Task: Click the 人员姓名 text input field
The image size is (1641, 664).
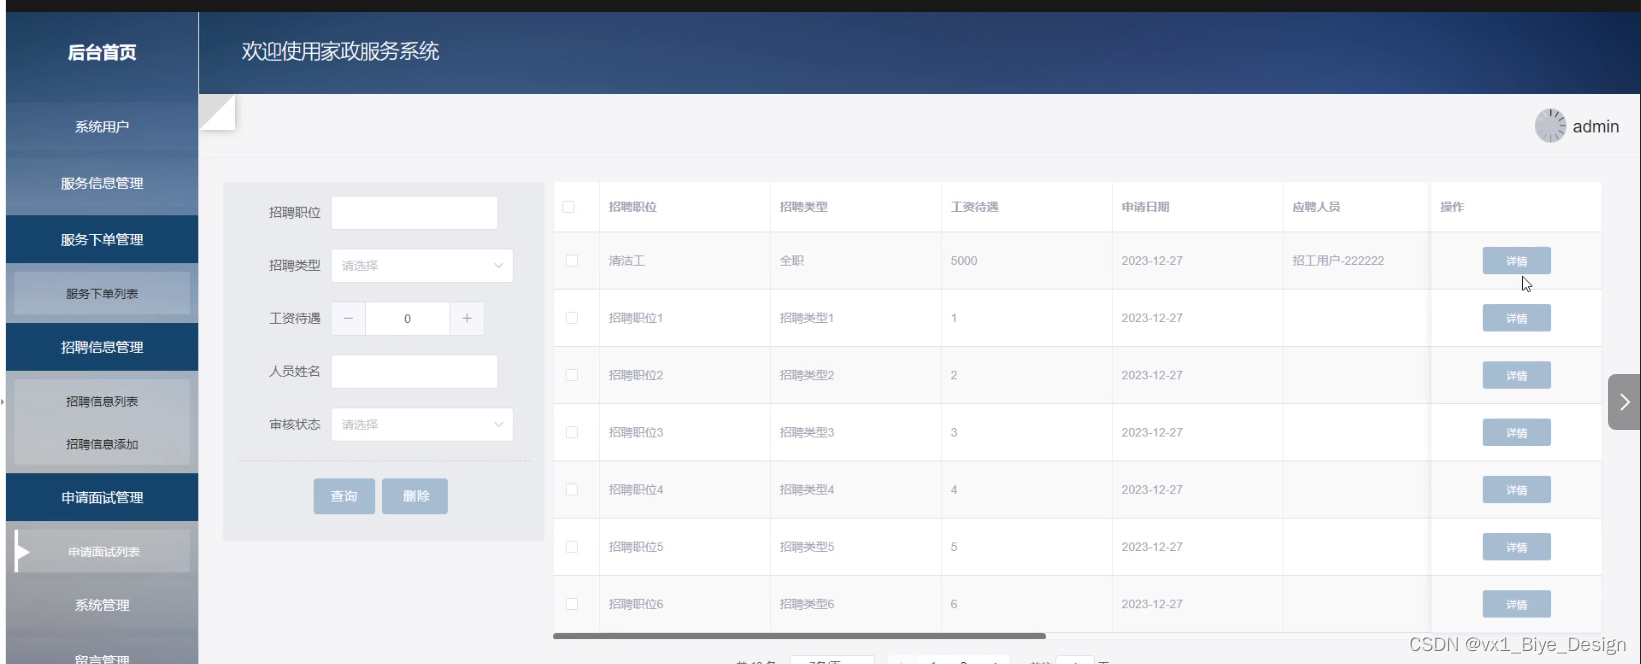Action: tap(414, 372)
